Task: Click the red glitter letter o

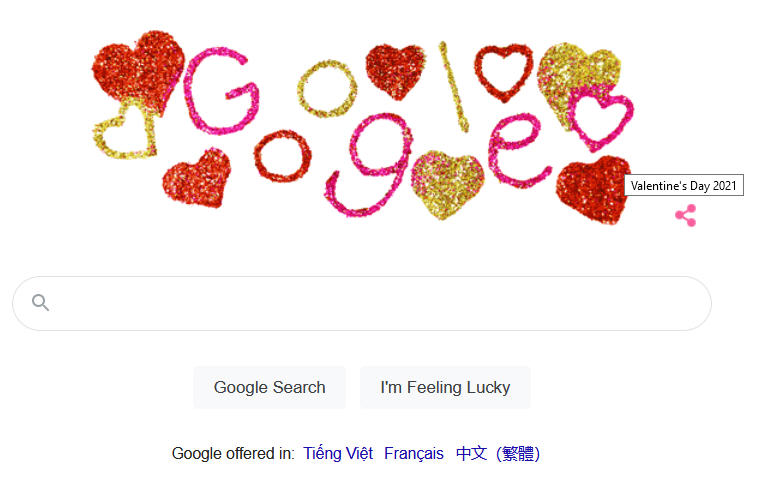Action: (282, 155)
